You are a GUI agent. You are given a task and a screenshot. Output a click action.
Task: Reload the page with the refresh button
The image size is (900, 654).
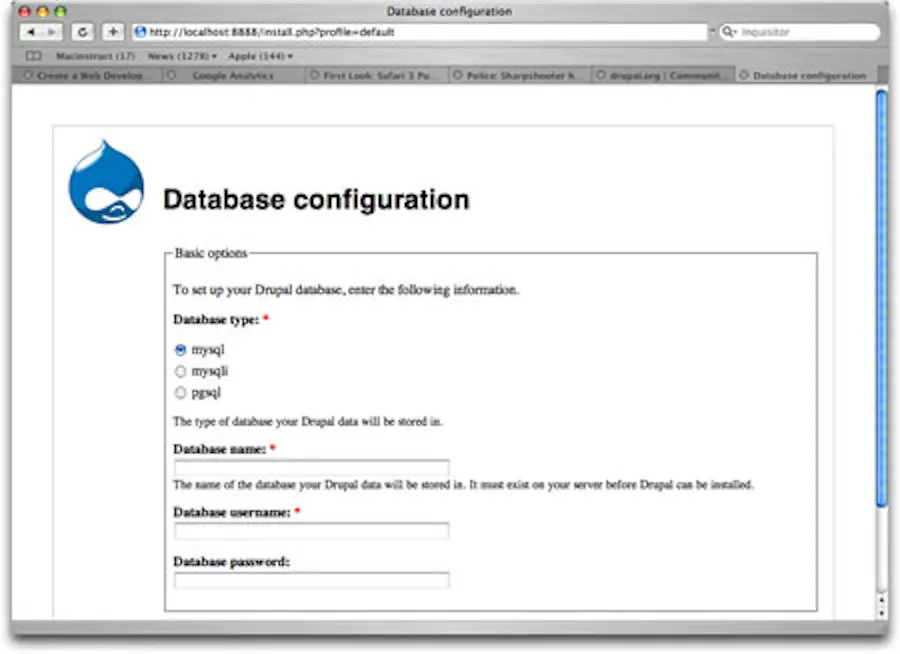pyautogui.click(x=83, y=33)
